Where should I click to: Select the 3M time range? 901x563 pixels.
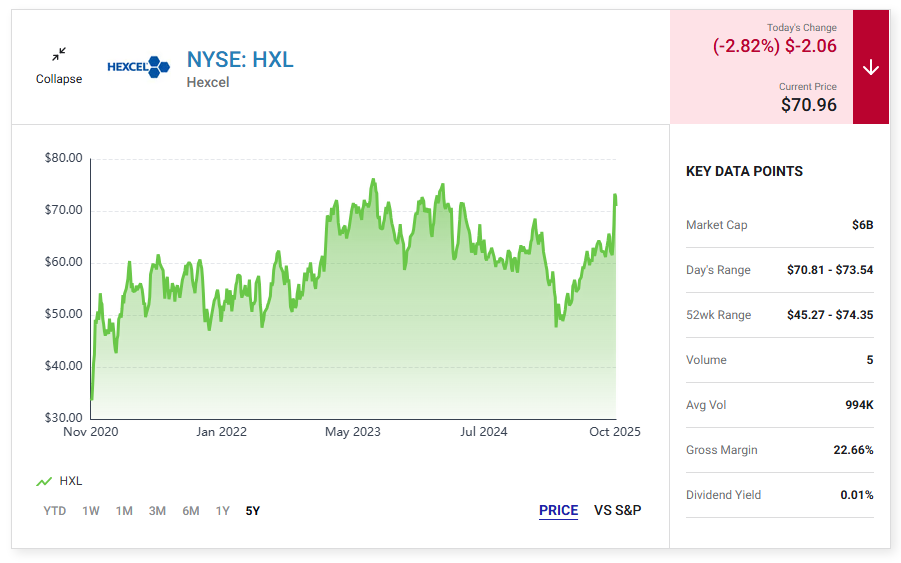157,511
